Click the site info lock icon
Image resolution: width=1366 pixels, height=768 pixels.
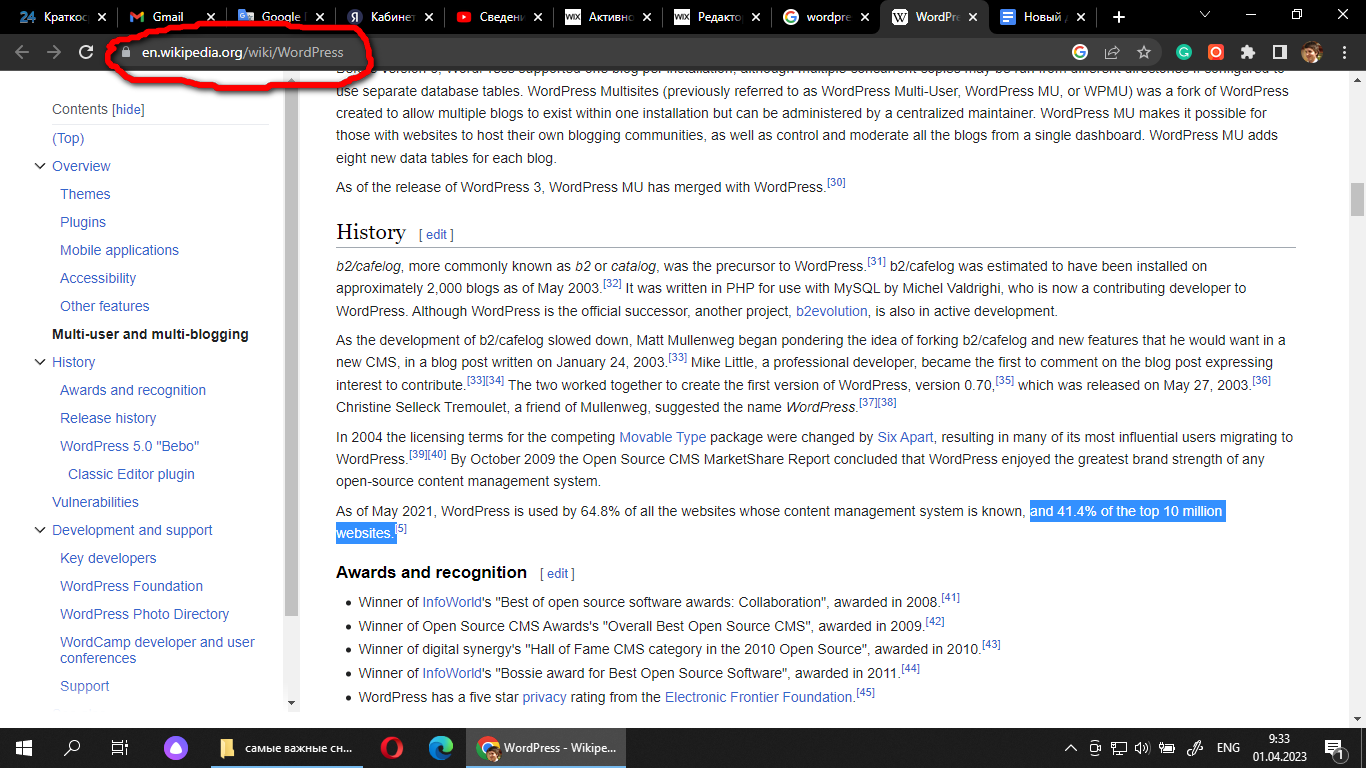click(125, 52)
